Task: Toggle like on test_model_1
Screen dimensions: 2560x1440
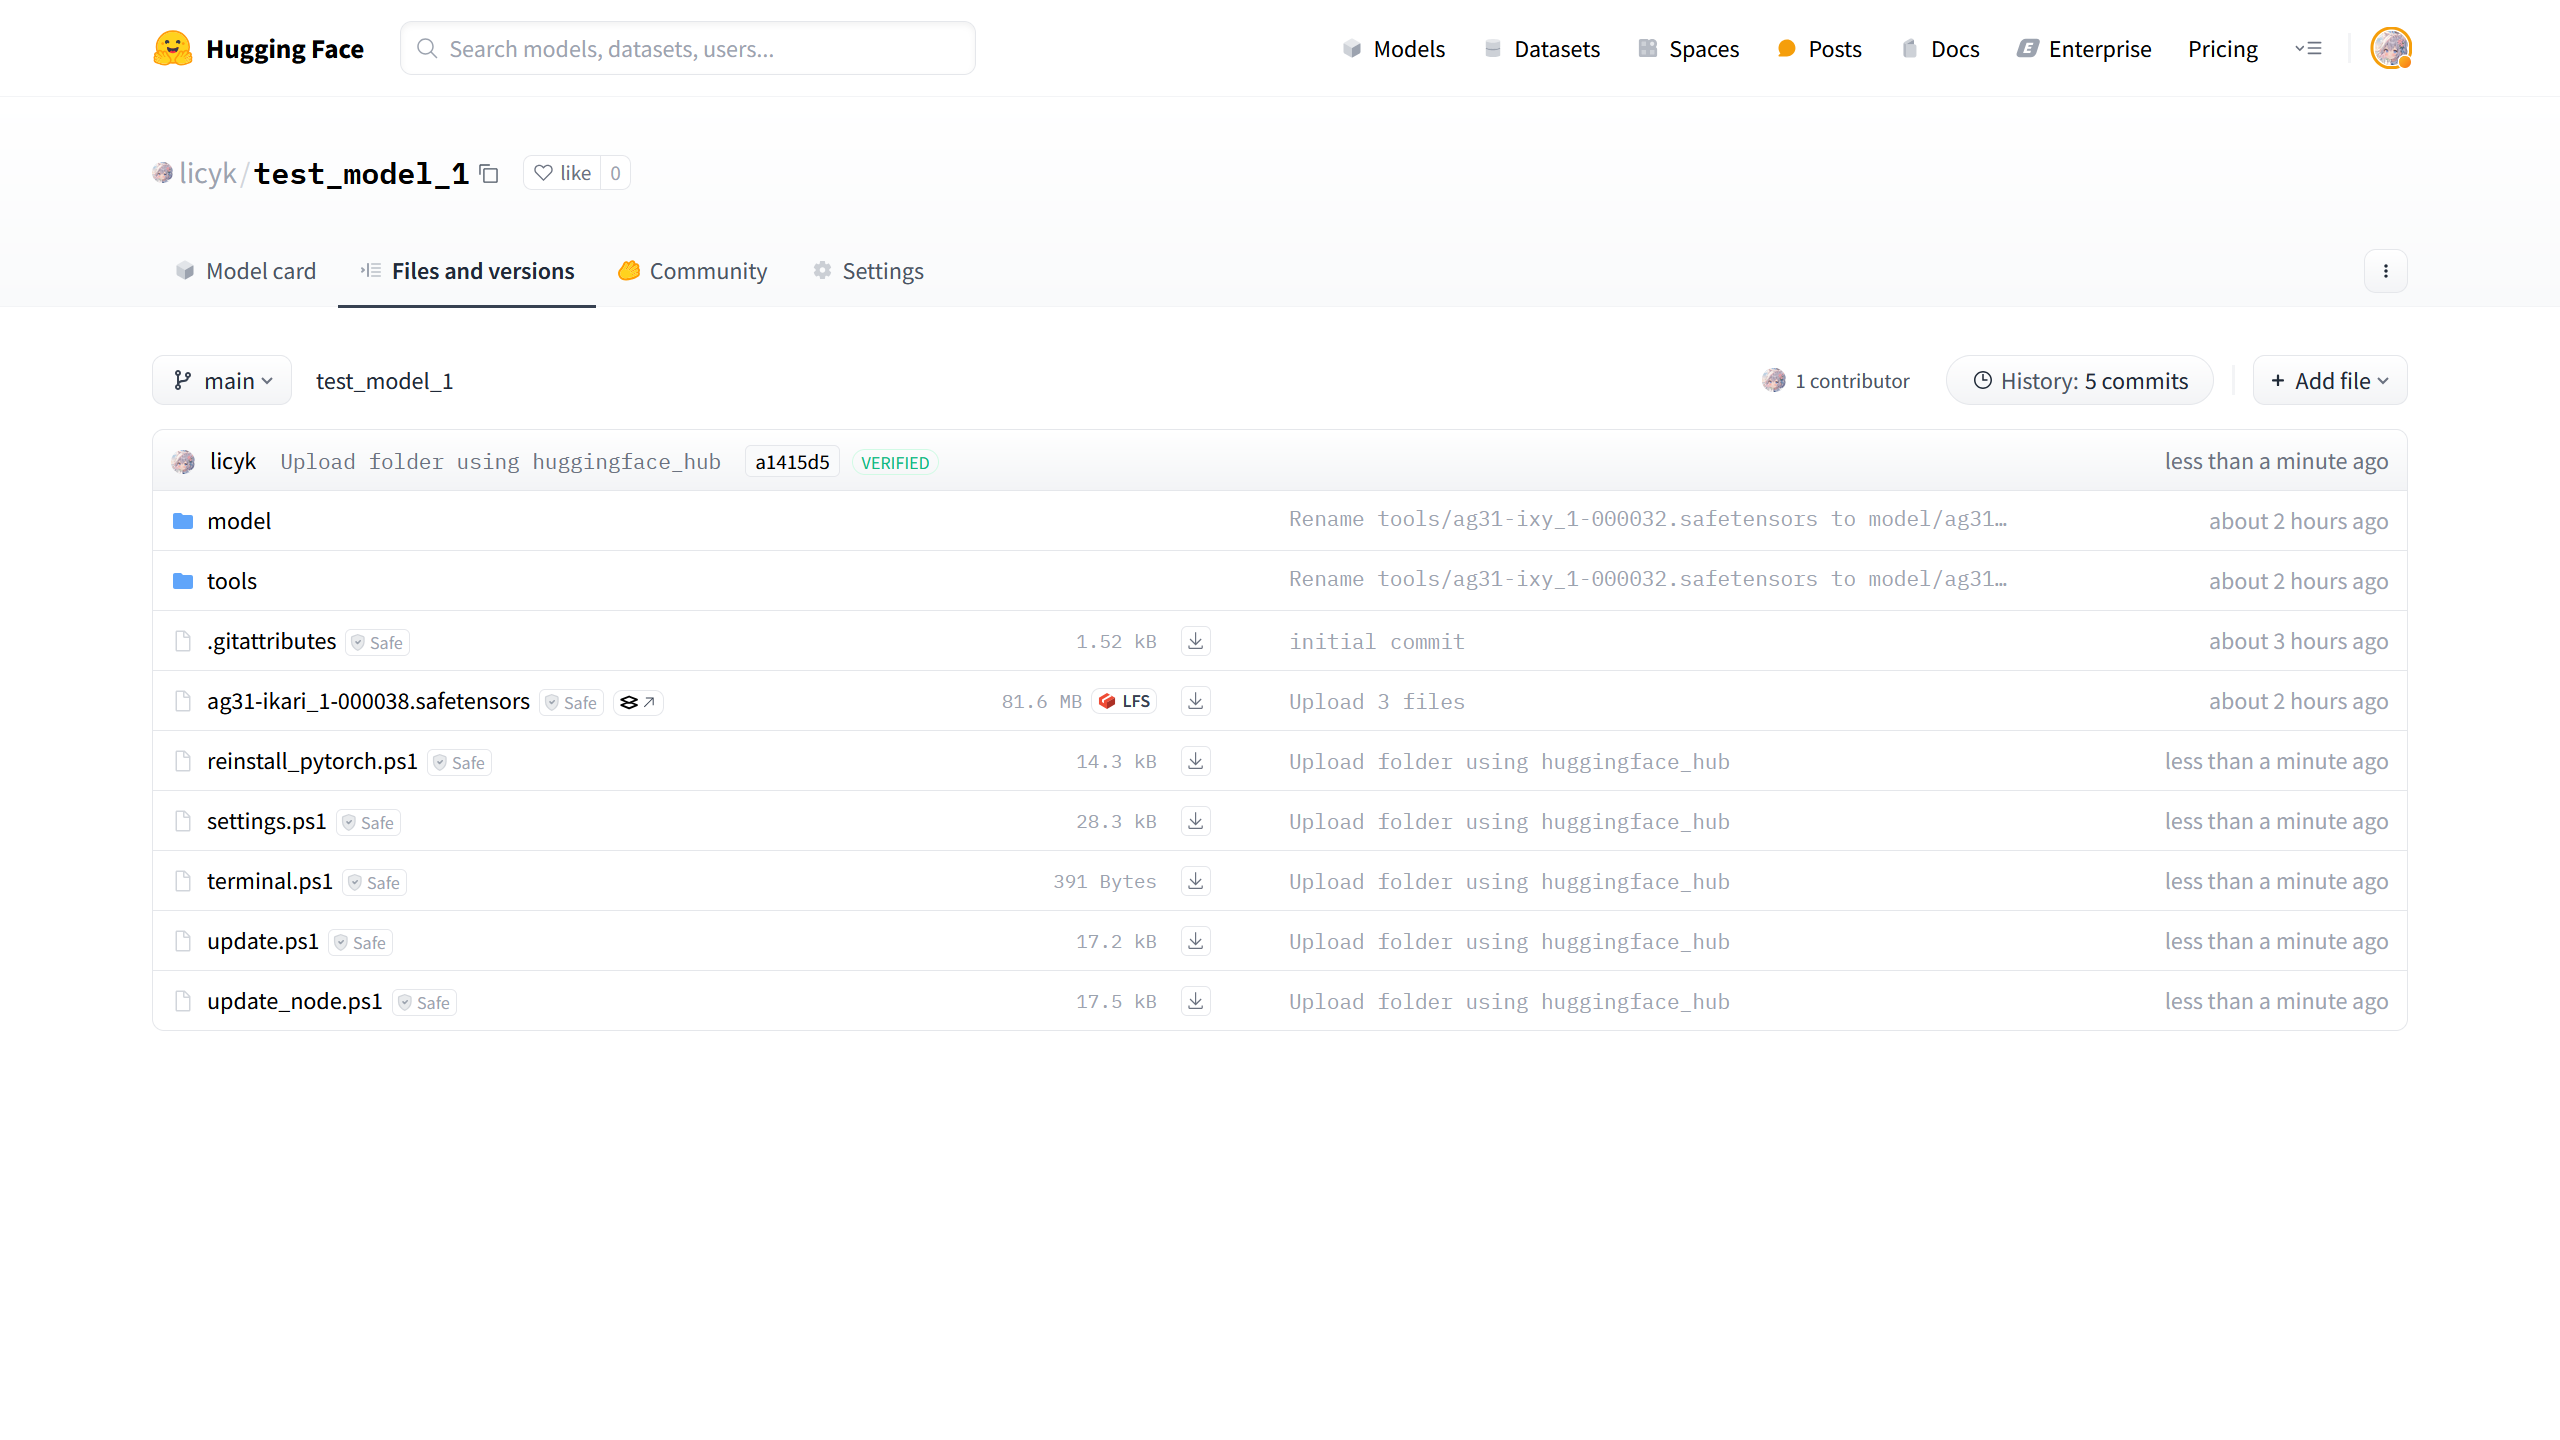Action: (563, 173)
